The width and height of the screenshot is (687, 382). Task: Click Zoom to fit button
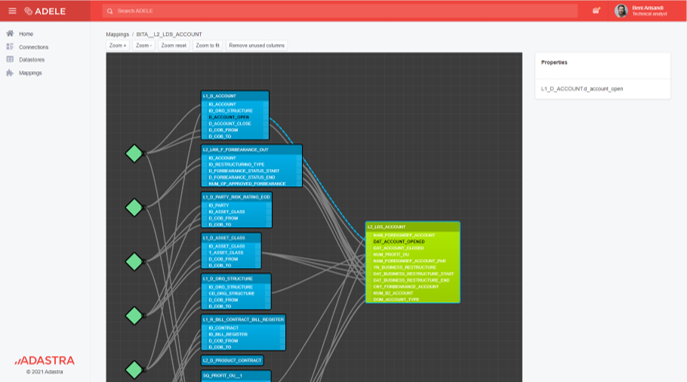(x=208, y=46)
